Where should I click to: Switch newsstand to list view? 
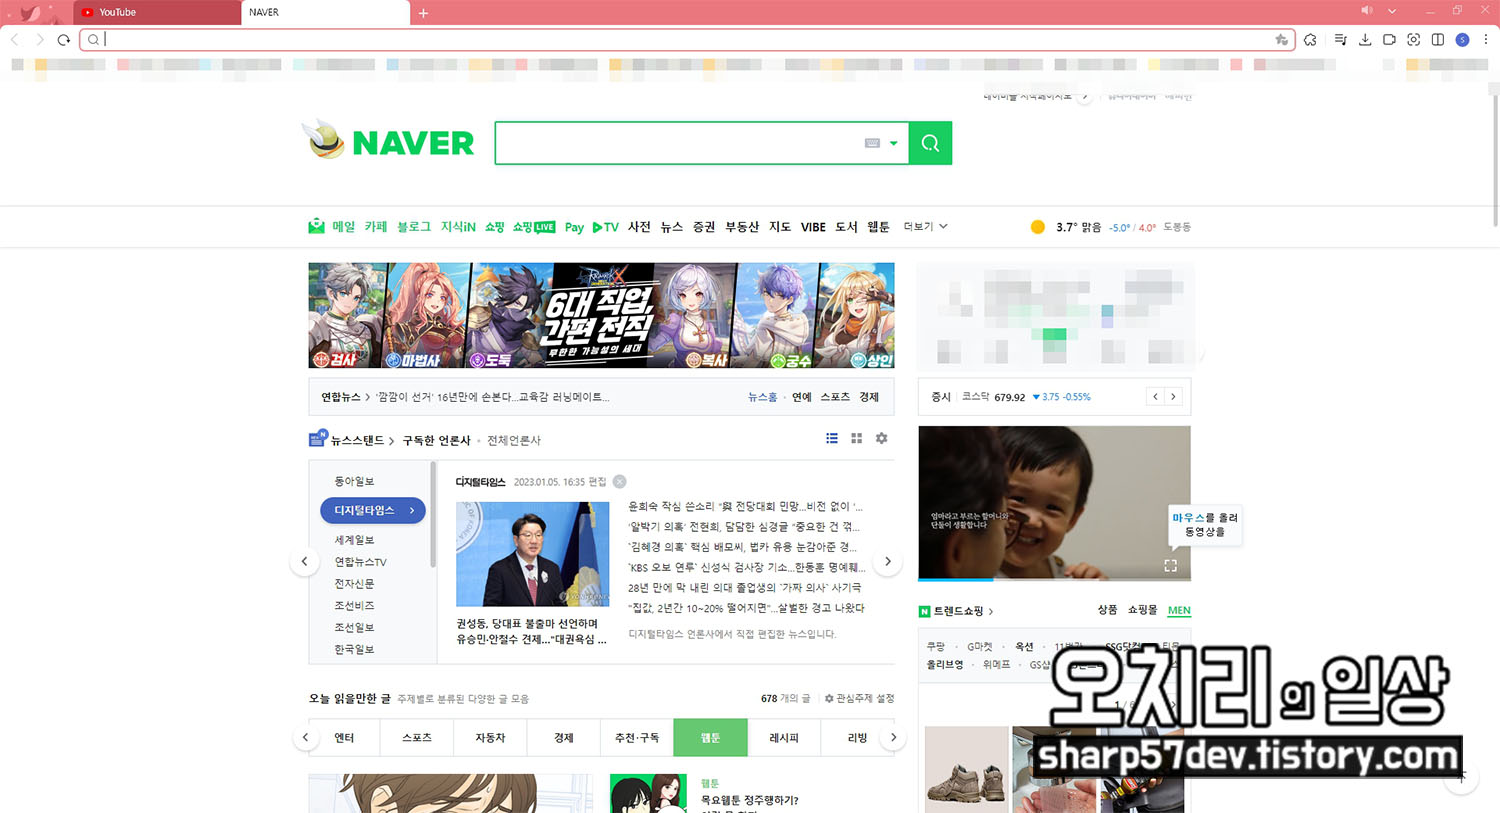pyautogui.click(x=832, y=438)
